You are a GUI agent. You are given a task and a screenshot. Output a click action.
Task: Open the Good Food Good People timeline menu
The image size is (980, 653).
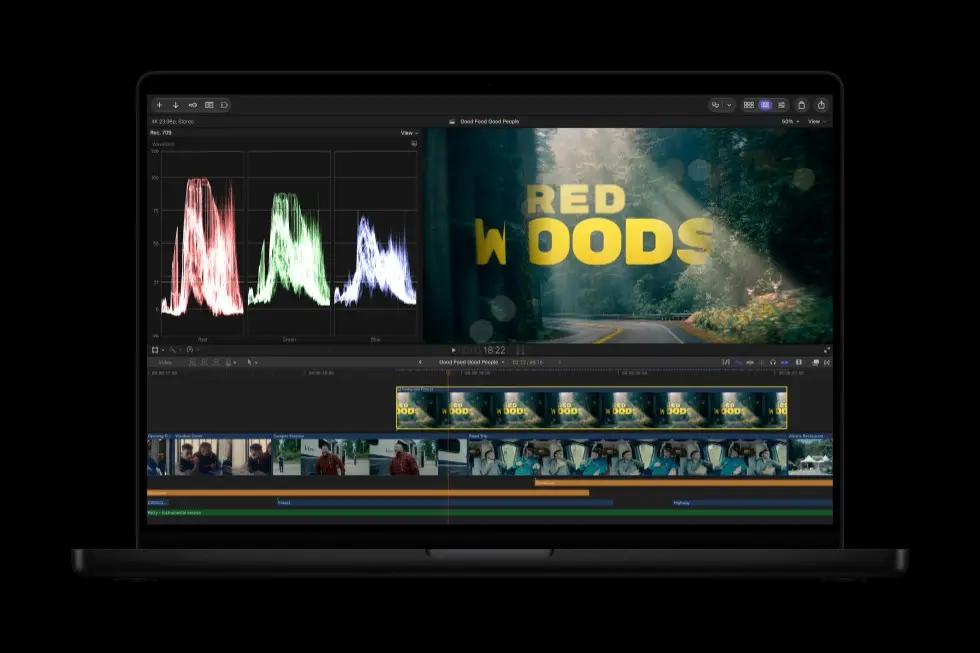pyautogui.click(x=471, y=362)
